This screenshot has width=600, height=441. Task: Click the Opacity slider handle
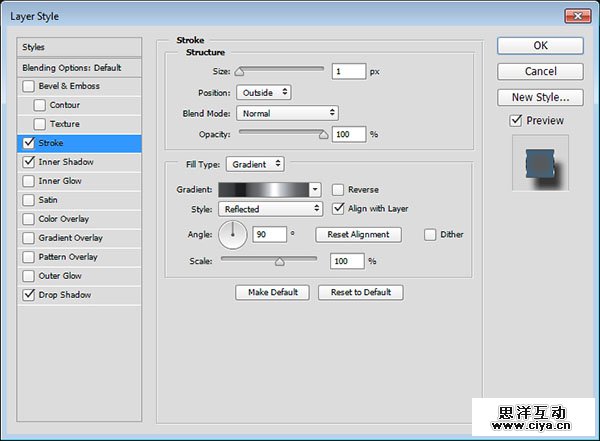[x=323, y=133]
